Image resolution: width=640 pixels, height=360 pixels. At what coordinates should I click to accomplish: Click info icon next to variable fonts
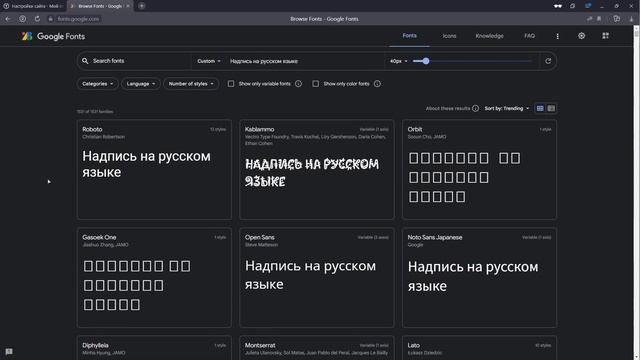click(x=298, y=84)
